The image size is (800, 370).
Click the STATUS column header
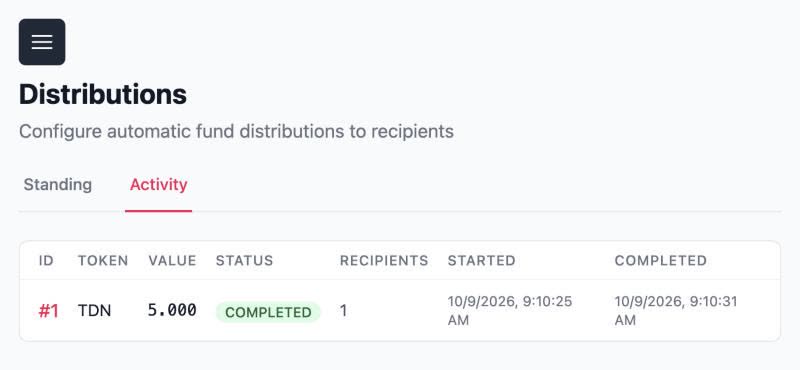[x=244, y=260]
